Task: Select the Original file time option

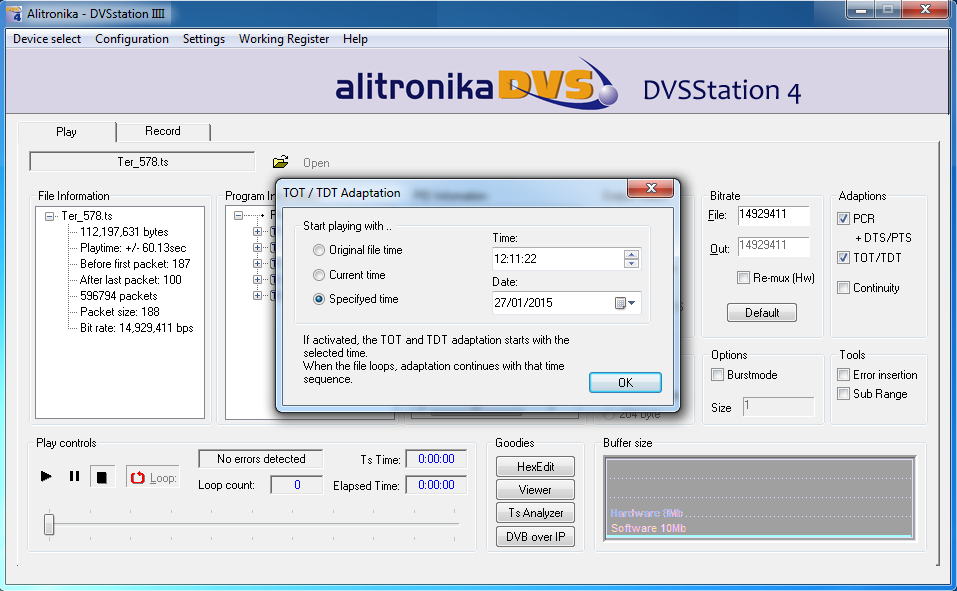Action: coord(319,250)
